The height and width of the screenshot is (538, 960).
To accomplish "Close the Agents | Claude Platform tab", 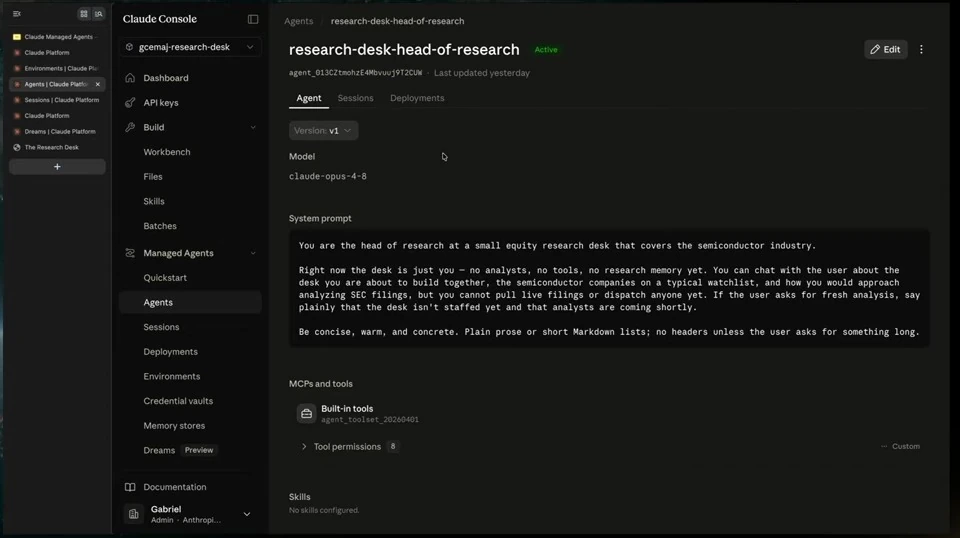I will pos(98,84).
